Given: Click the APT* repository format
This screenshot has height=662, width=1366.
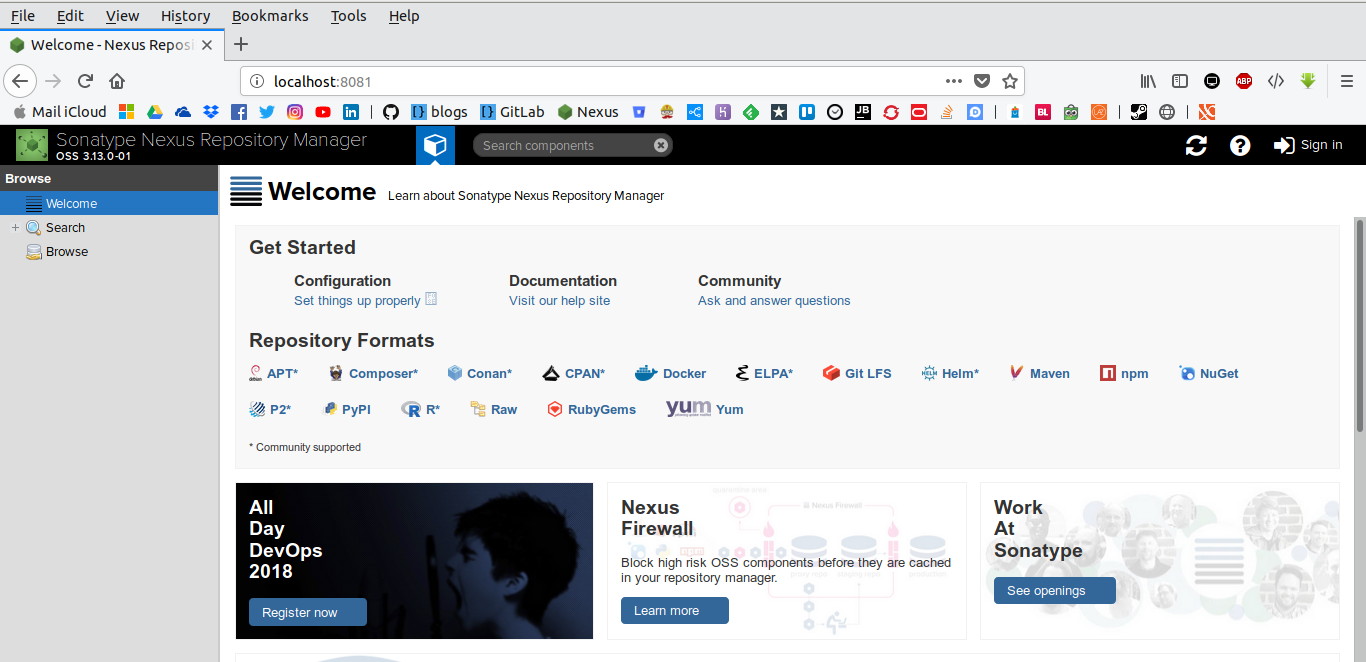Looking at the screenshot, I should coord(273,374).
